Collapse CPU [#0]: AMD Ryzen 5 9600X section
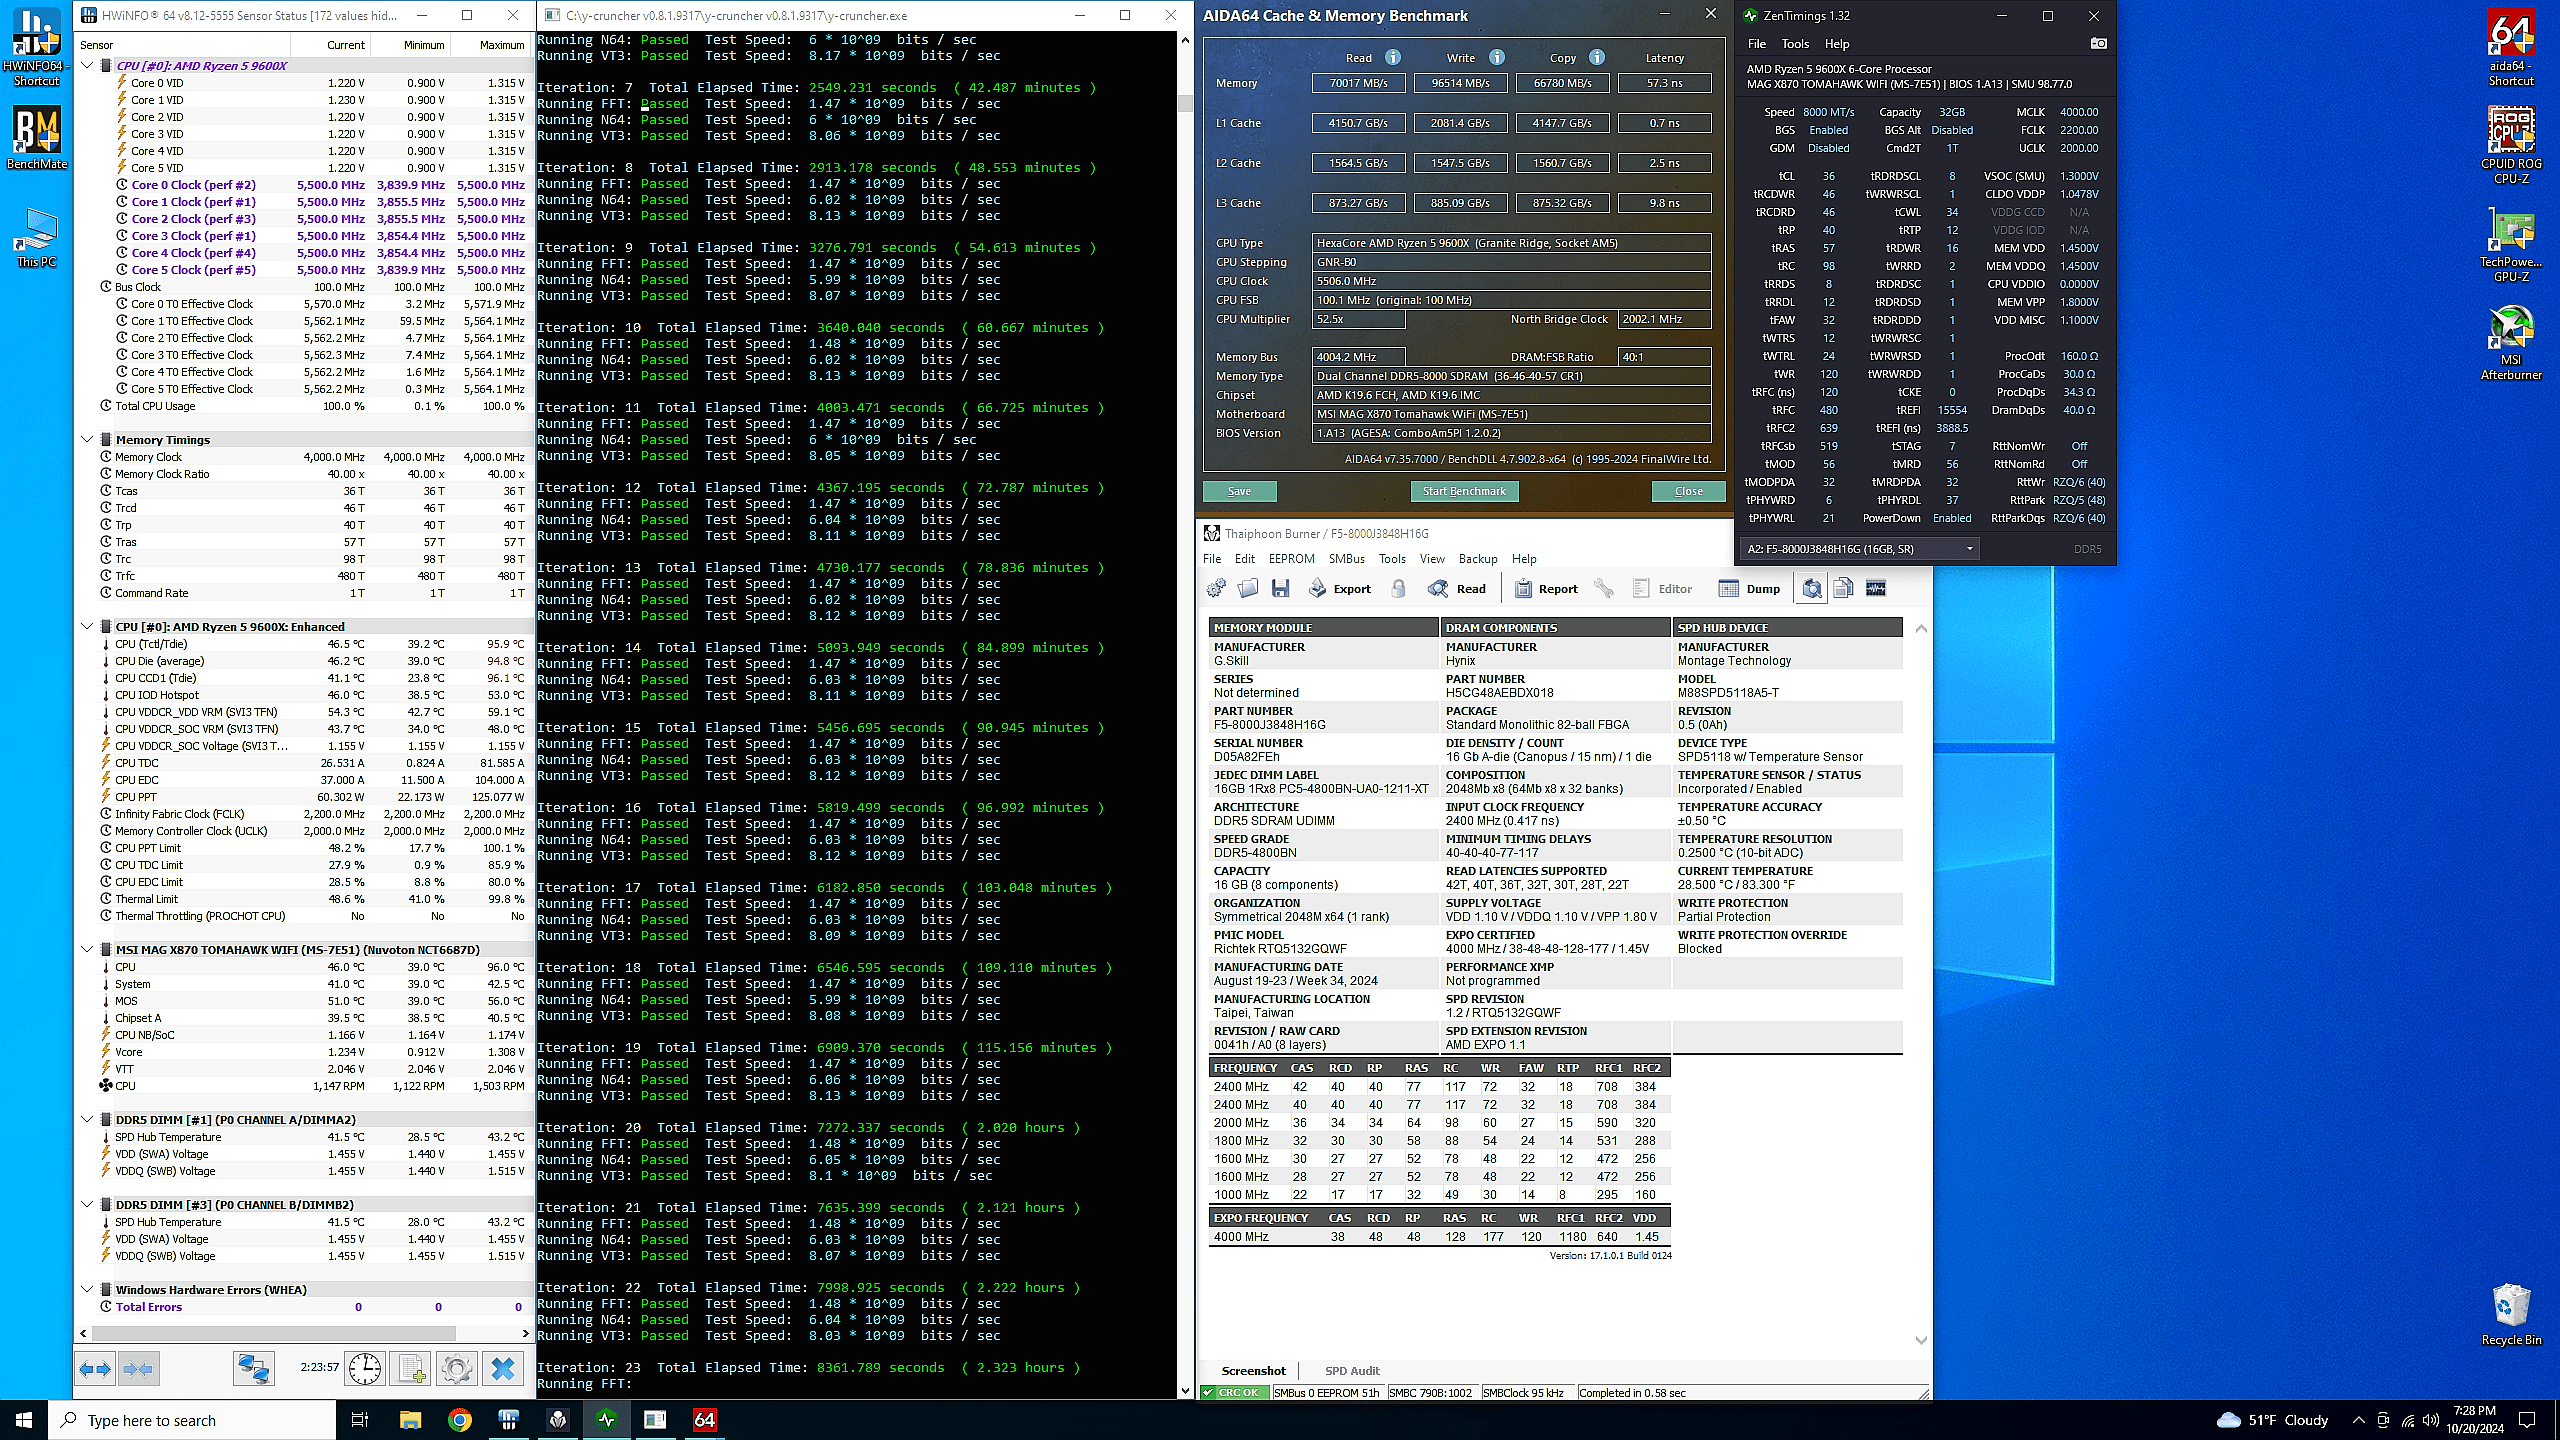This screenshot has height=1440, width=2560. 87,65
